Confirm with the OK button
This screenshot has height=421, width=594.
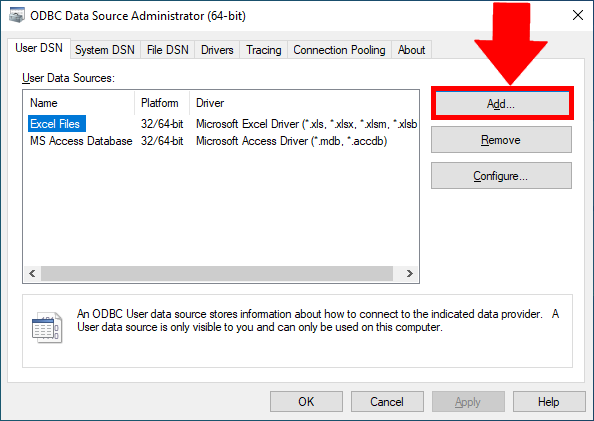[x=306, y=402]
